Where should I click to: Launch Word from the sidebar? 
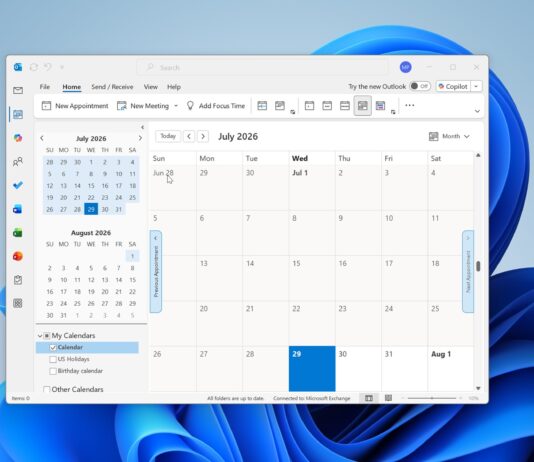(x=18, y=209)
